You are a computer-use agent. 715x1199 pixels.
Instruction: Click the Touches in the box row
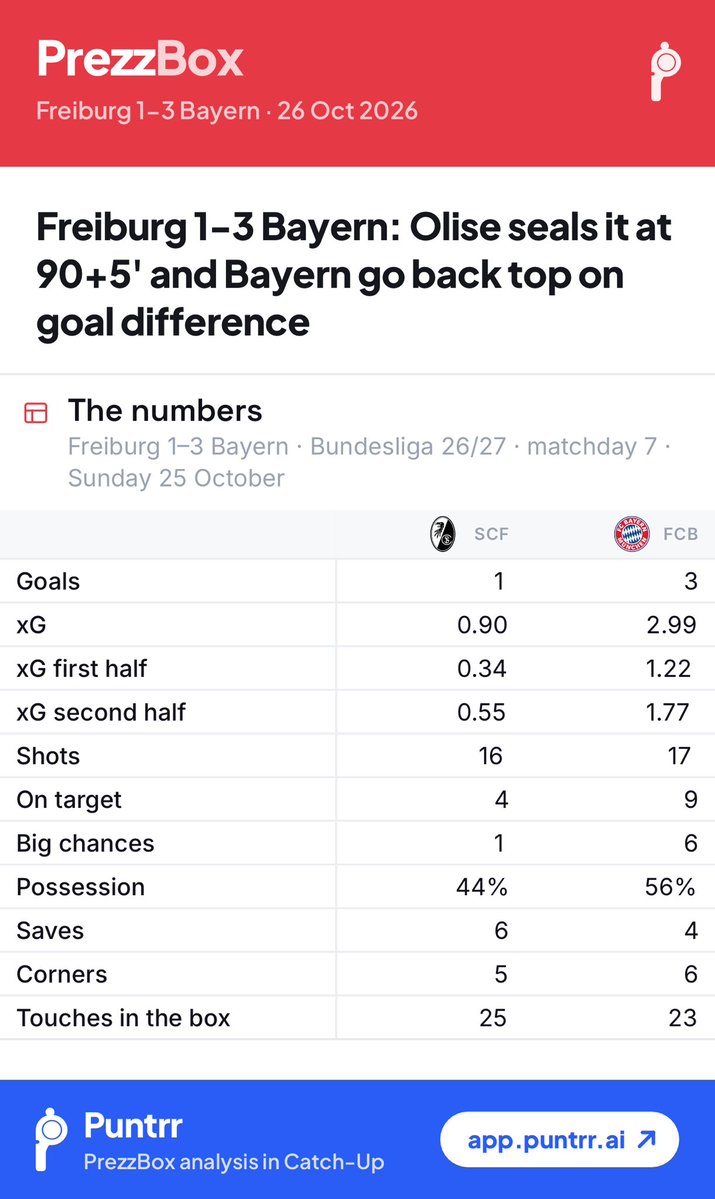click(x=357, y=1018)
